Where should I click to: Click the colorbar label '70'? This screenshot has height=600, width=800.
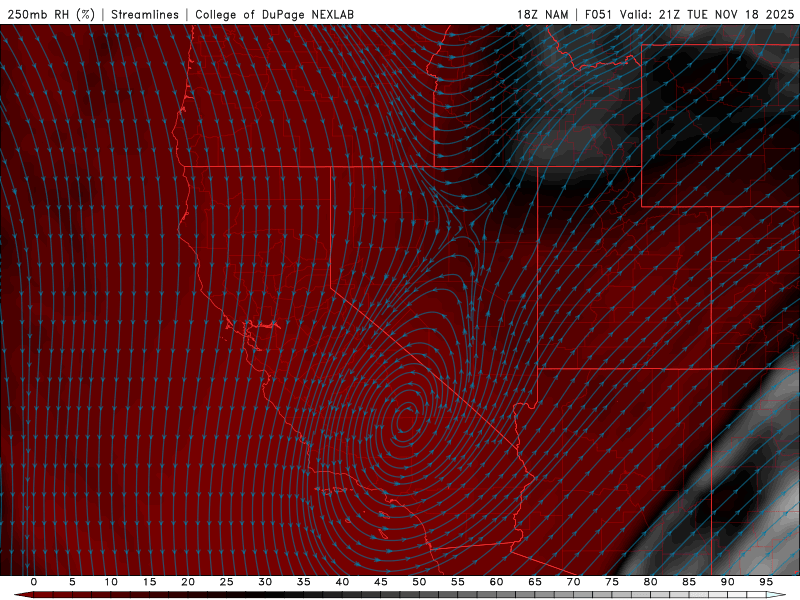573,582
